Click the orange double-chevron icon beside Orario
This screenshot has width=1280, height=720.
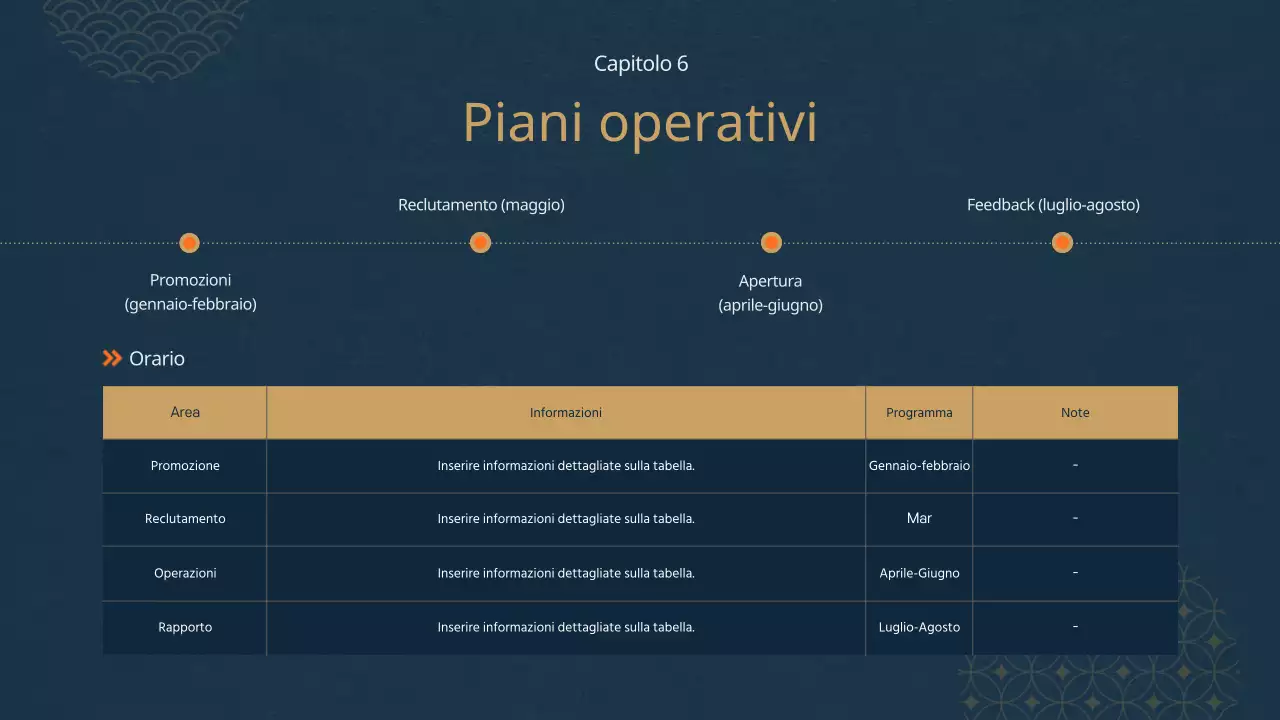click(x=110, y=358)
